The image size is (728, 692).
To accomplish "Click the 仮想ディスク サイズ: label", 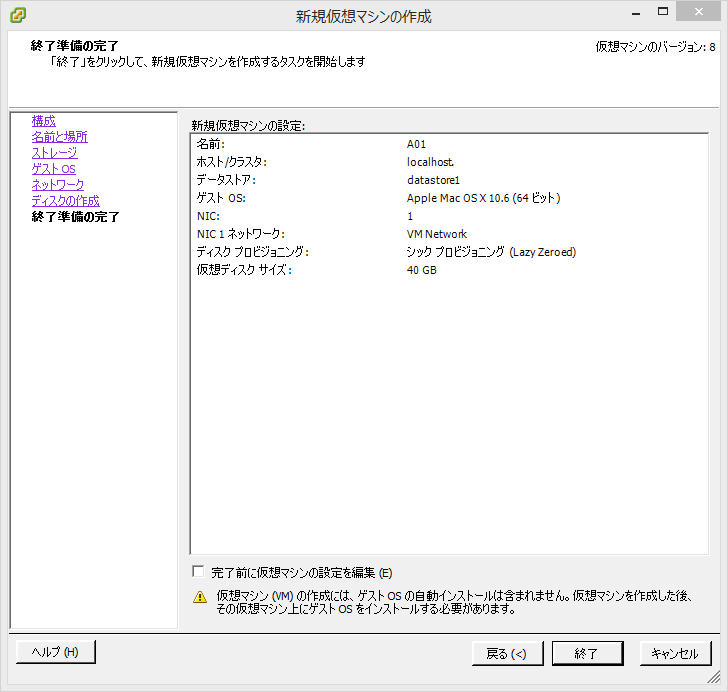I will point(244,270).
